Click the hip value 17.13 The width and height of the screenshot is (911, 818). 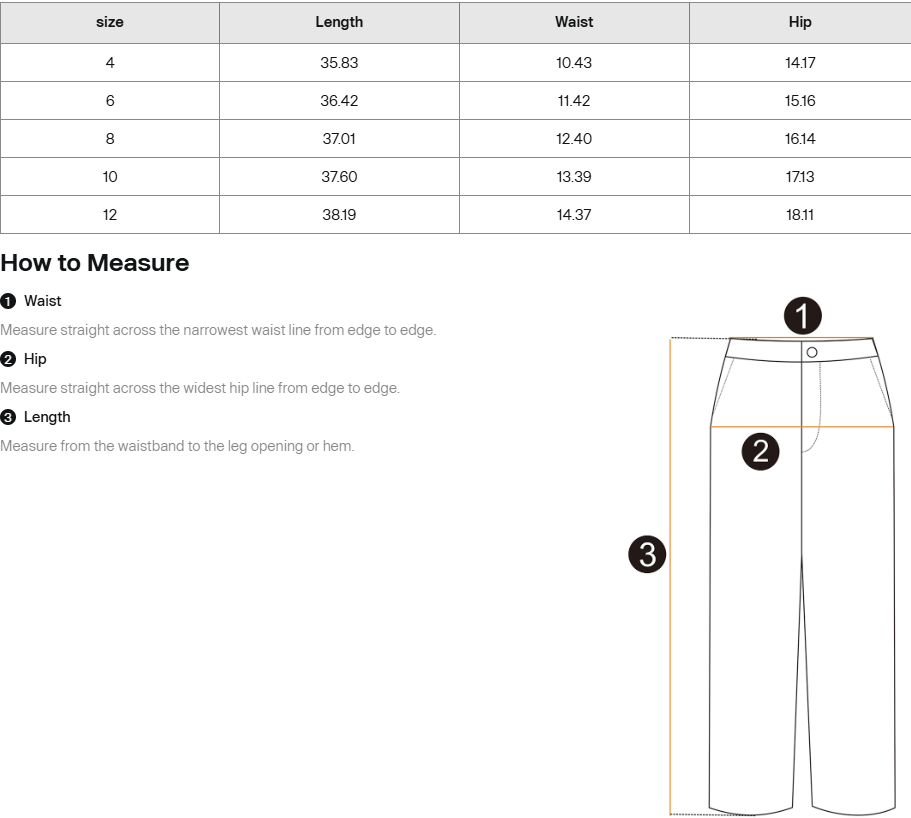point(800,177)
